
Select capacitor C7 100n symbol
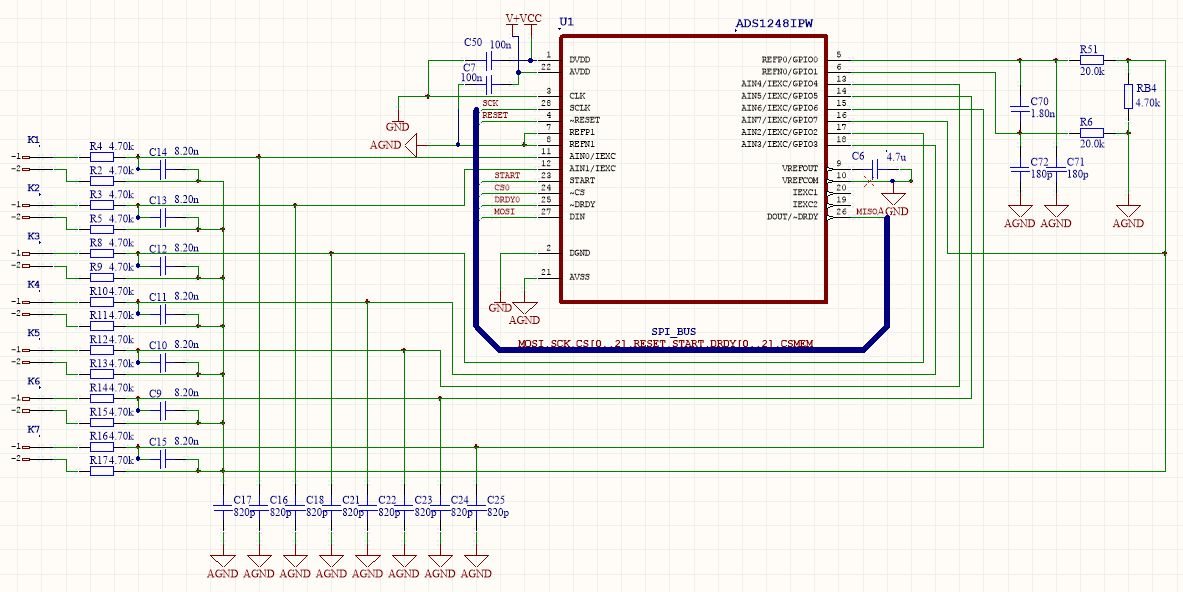[490, 84]
